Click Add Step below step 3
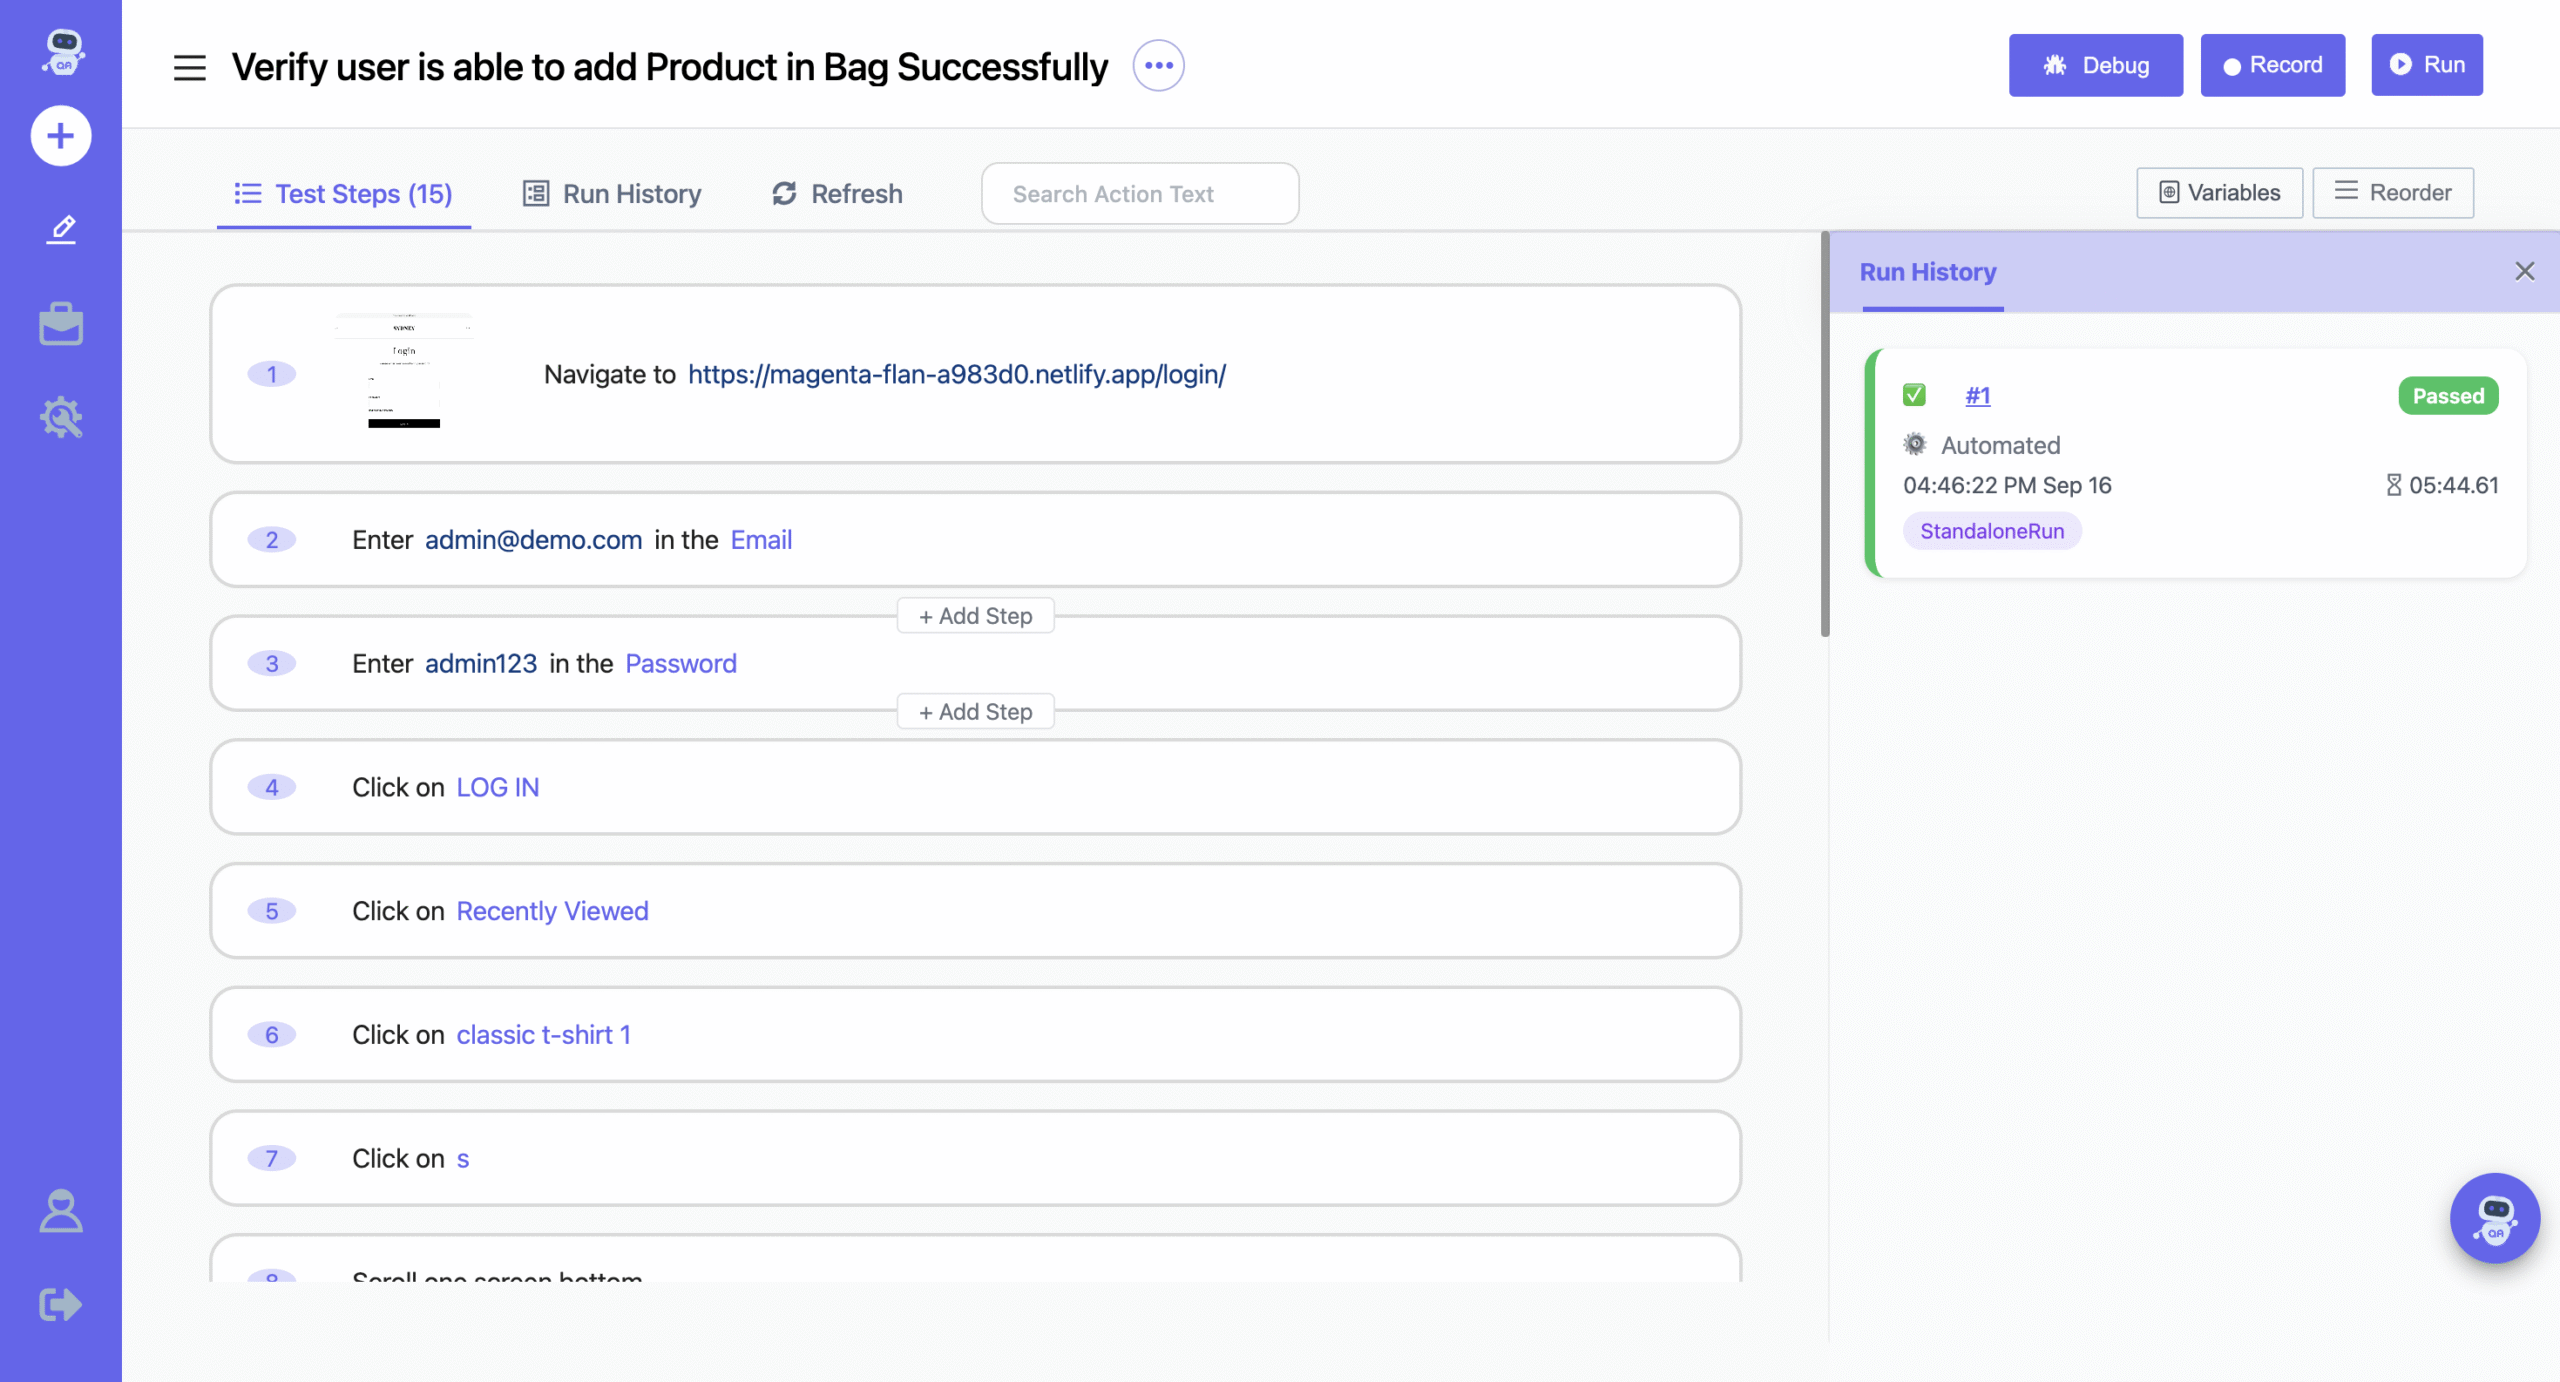 point(975,712)
